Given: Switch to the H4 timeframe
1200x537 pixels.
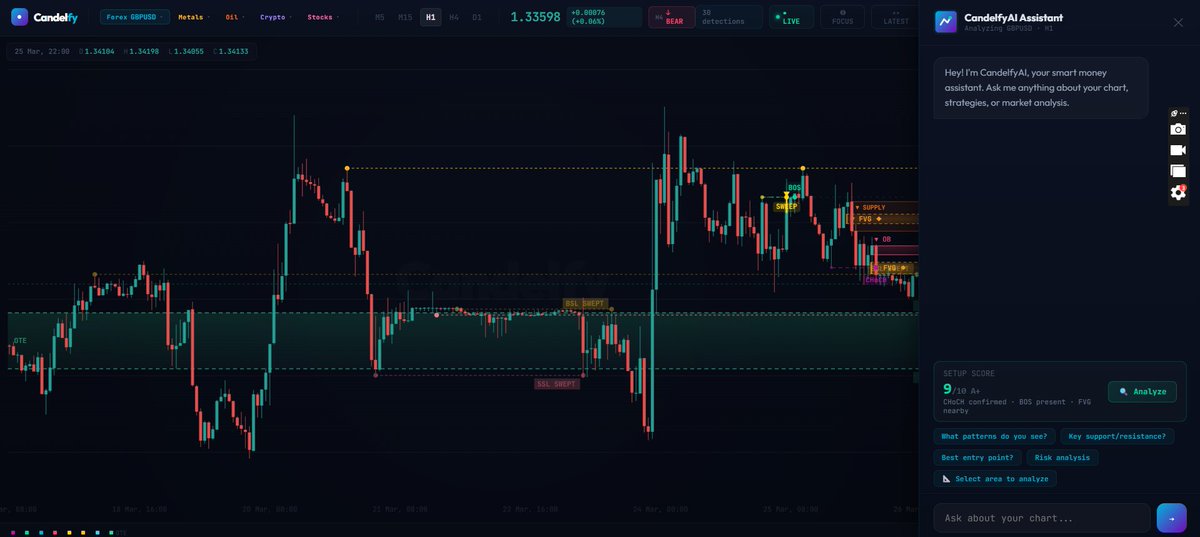Looking at the screenshot, I should tap(454, 17).
